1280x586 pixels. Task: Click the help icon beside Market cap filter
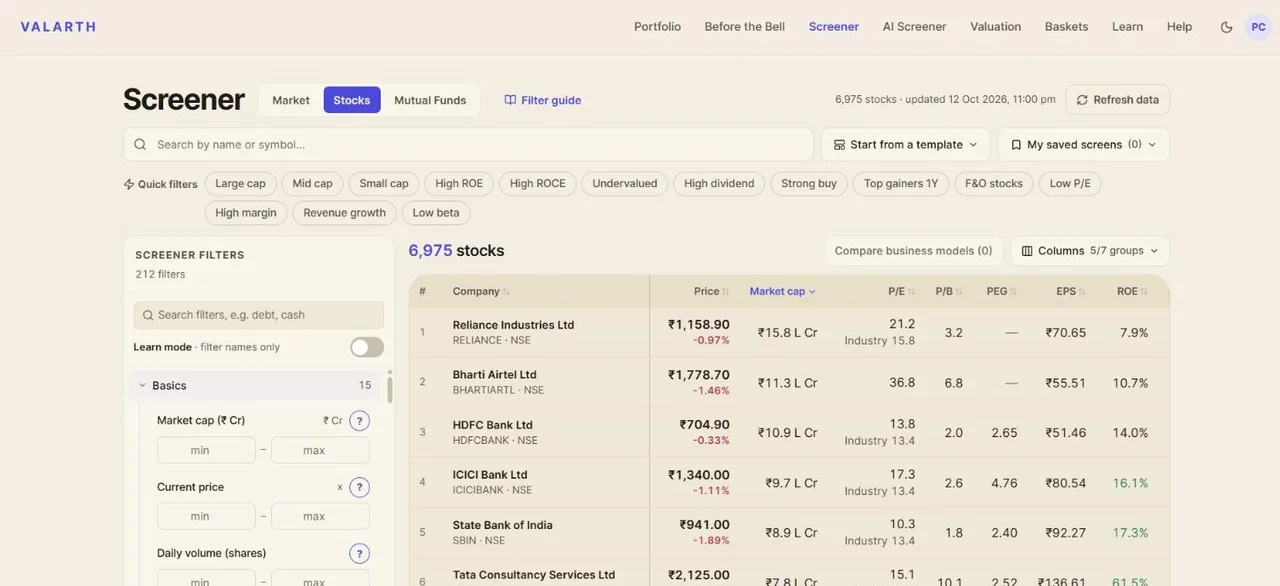pos(359,421)
